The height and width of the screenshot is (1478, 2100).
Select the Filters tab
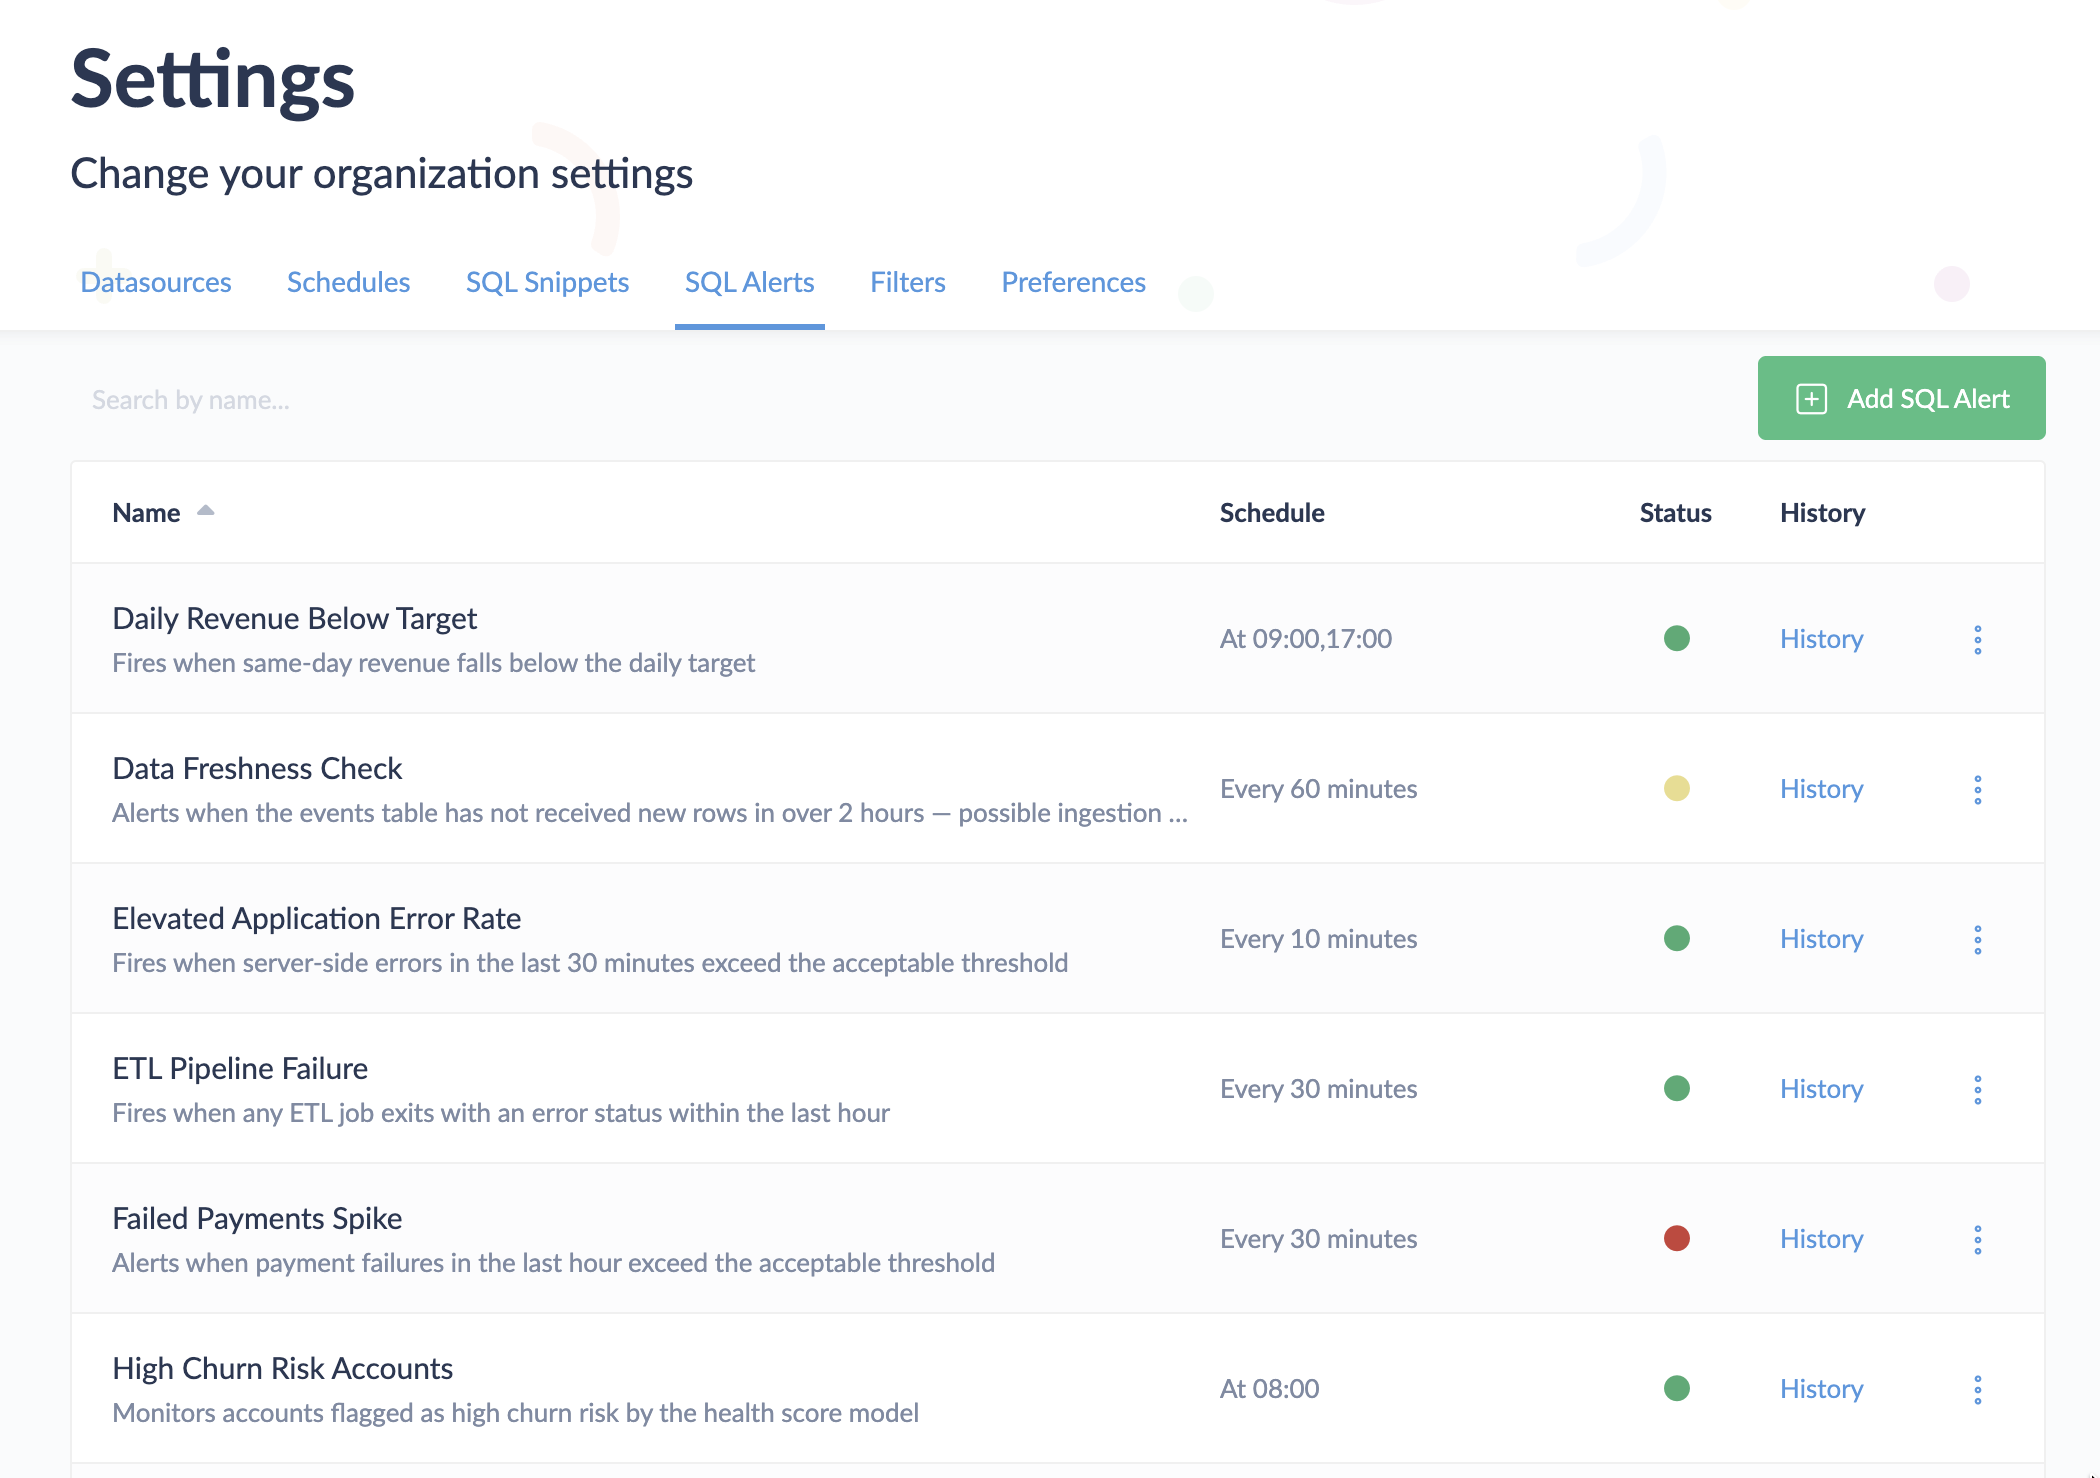click(907, 283)
